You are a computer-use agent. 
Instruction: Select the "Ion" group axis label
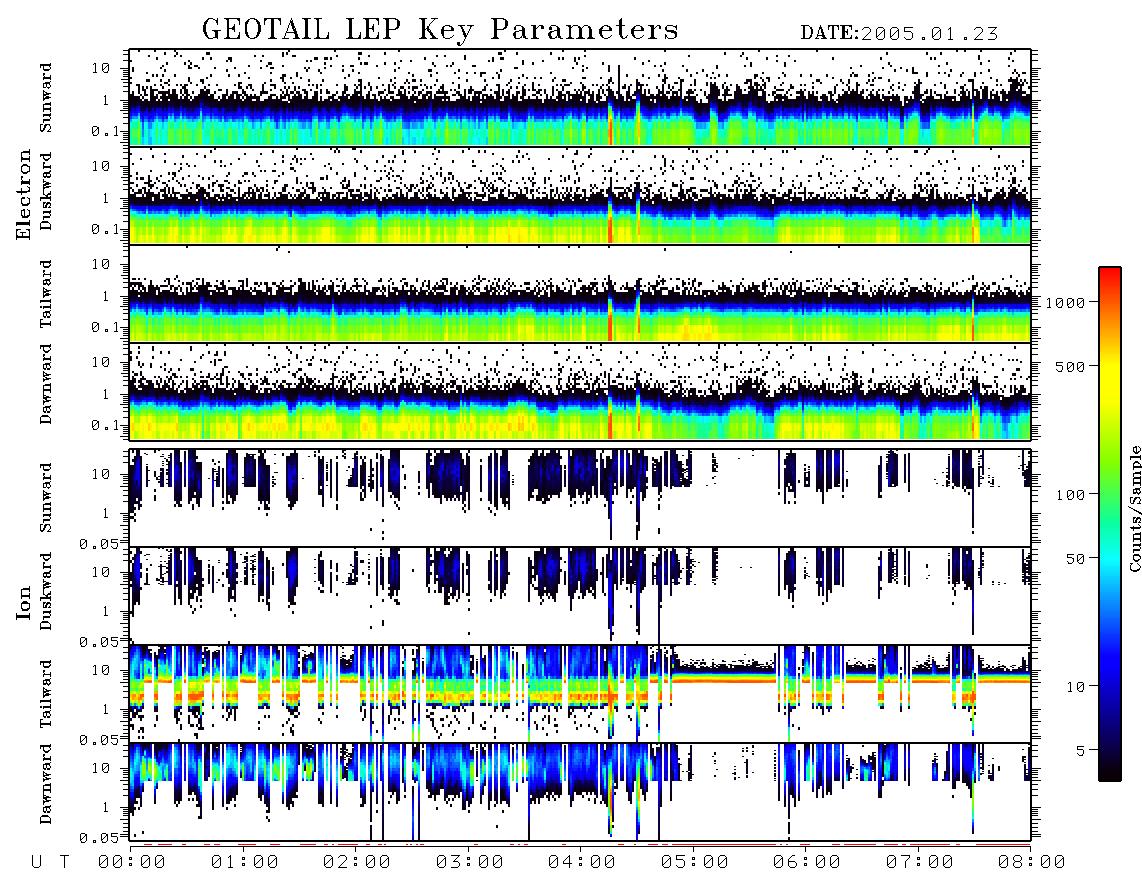coord(24,602)
